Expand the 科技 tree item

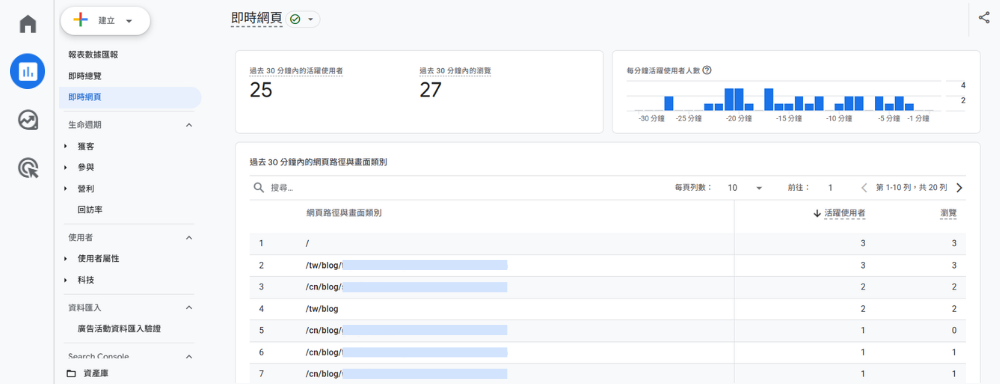tap(66, 280)
